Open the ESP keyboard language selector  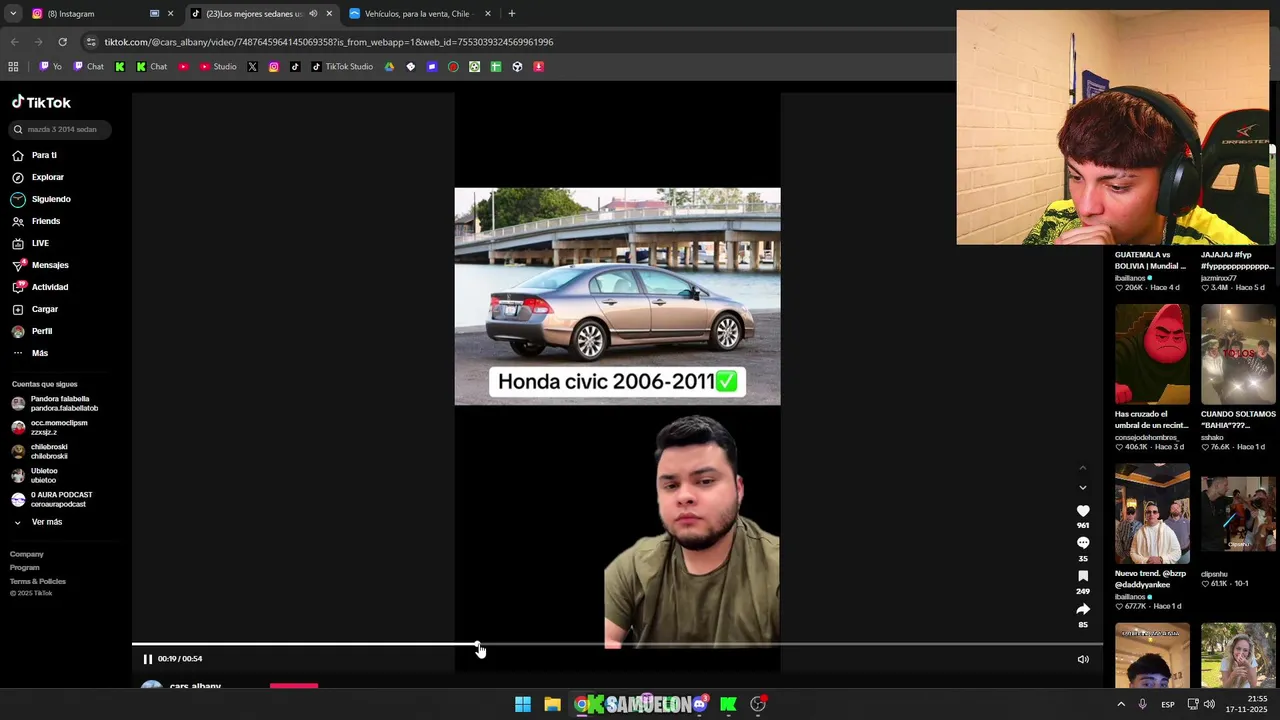pyautogui.click(x=1168, y=704)
